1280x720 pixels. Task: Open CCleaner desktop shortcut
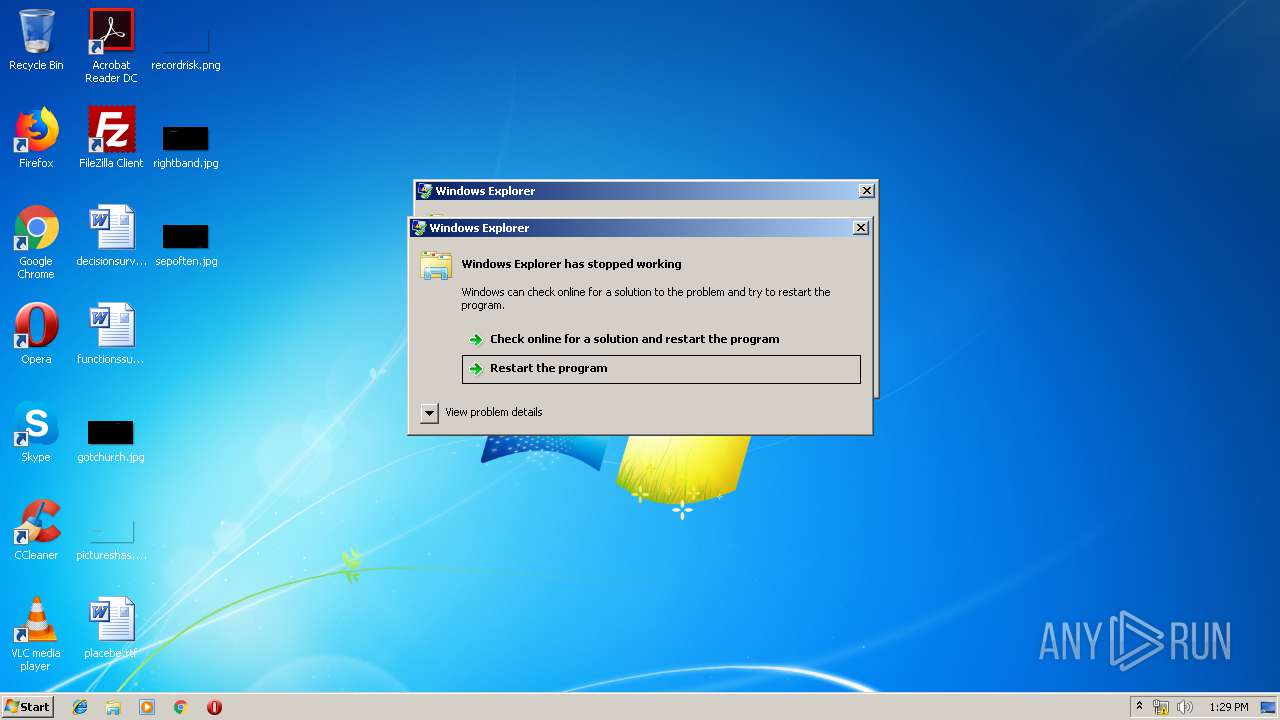click(x=36, y=530)
